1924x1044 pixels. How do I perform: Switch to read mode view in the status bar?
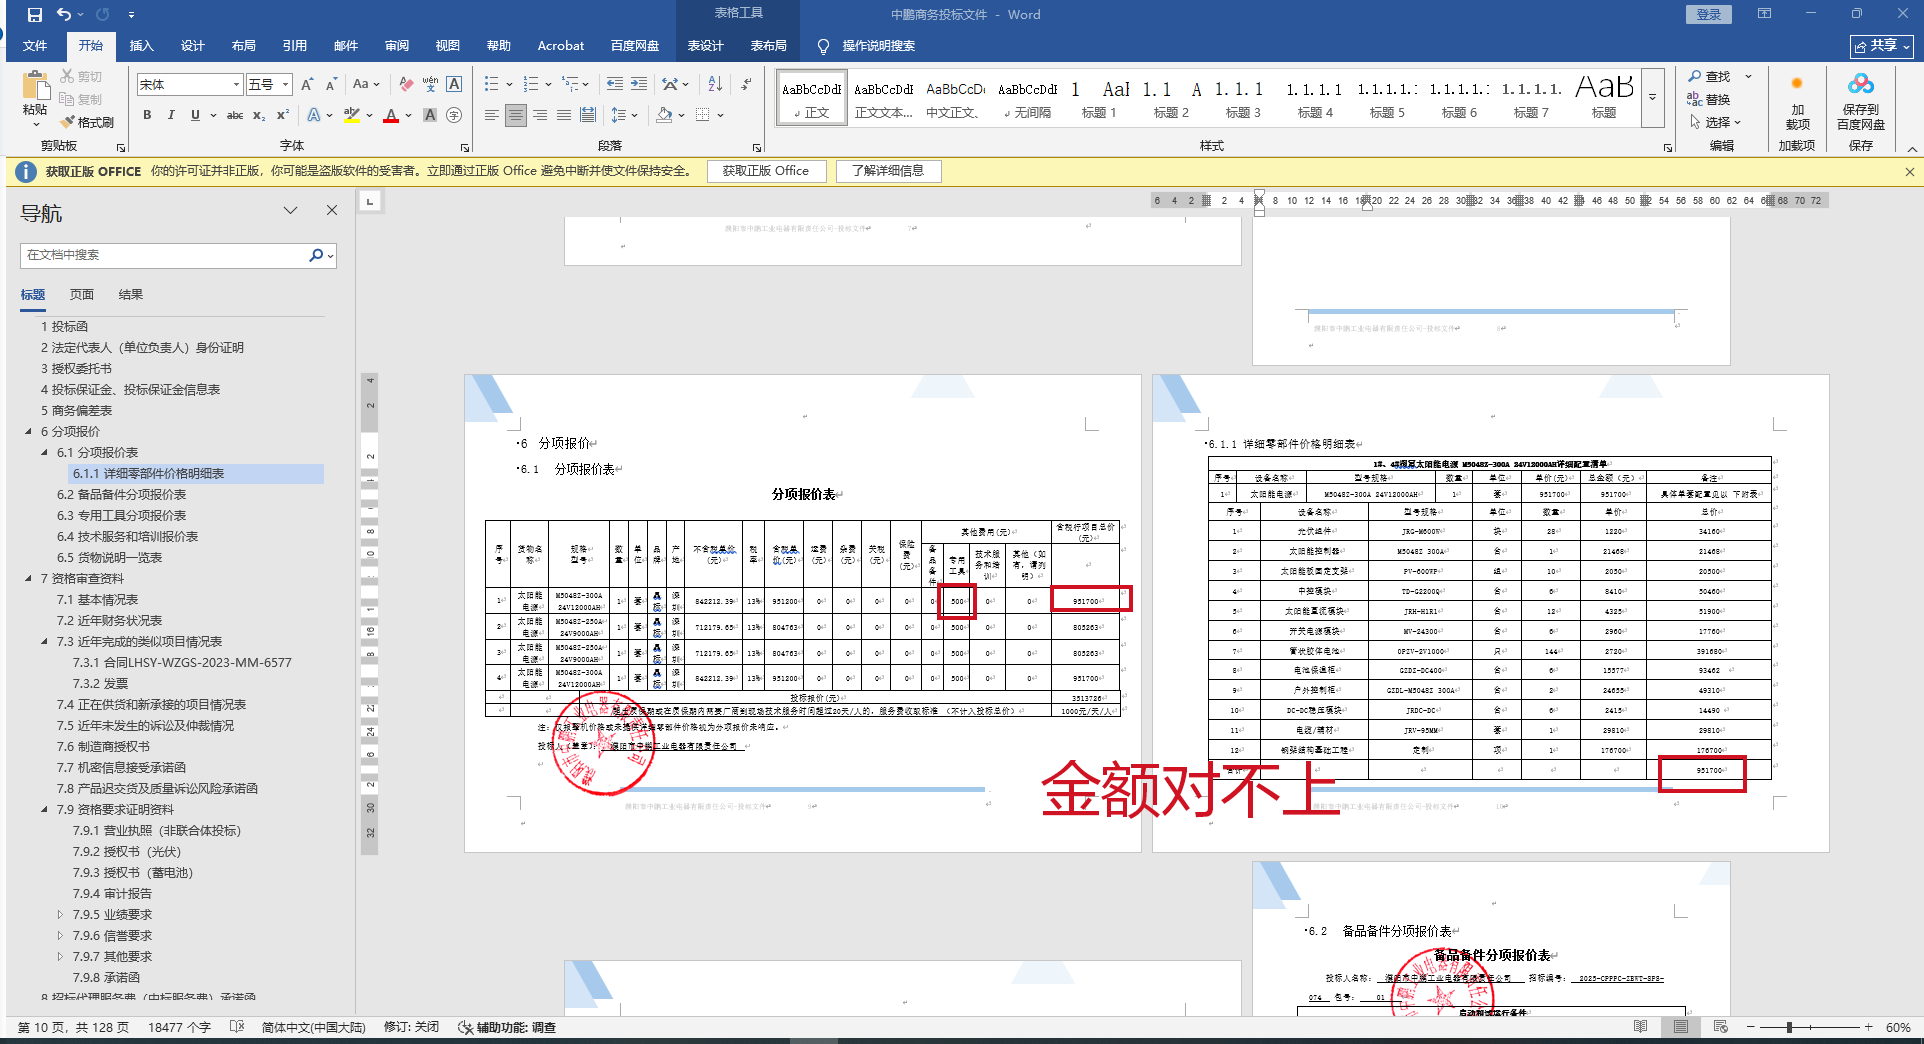point(1640,1027)
